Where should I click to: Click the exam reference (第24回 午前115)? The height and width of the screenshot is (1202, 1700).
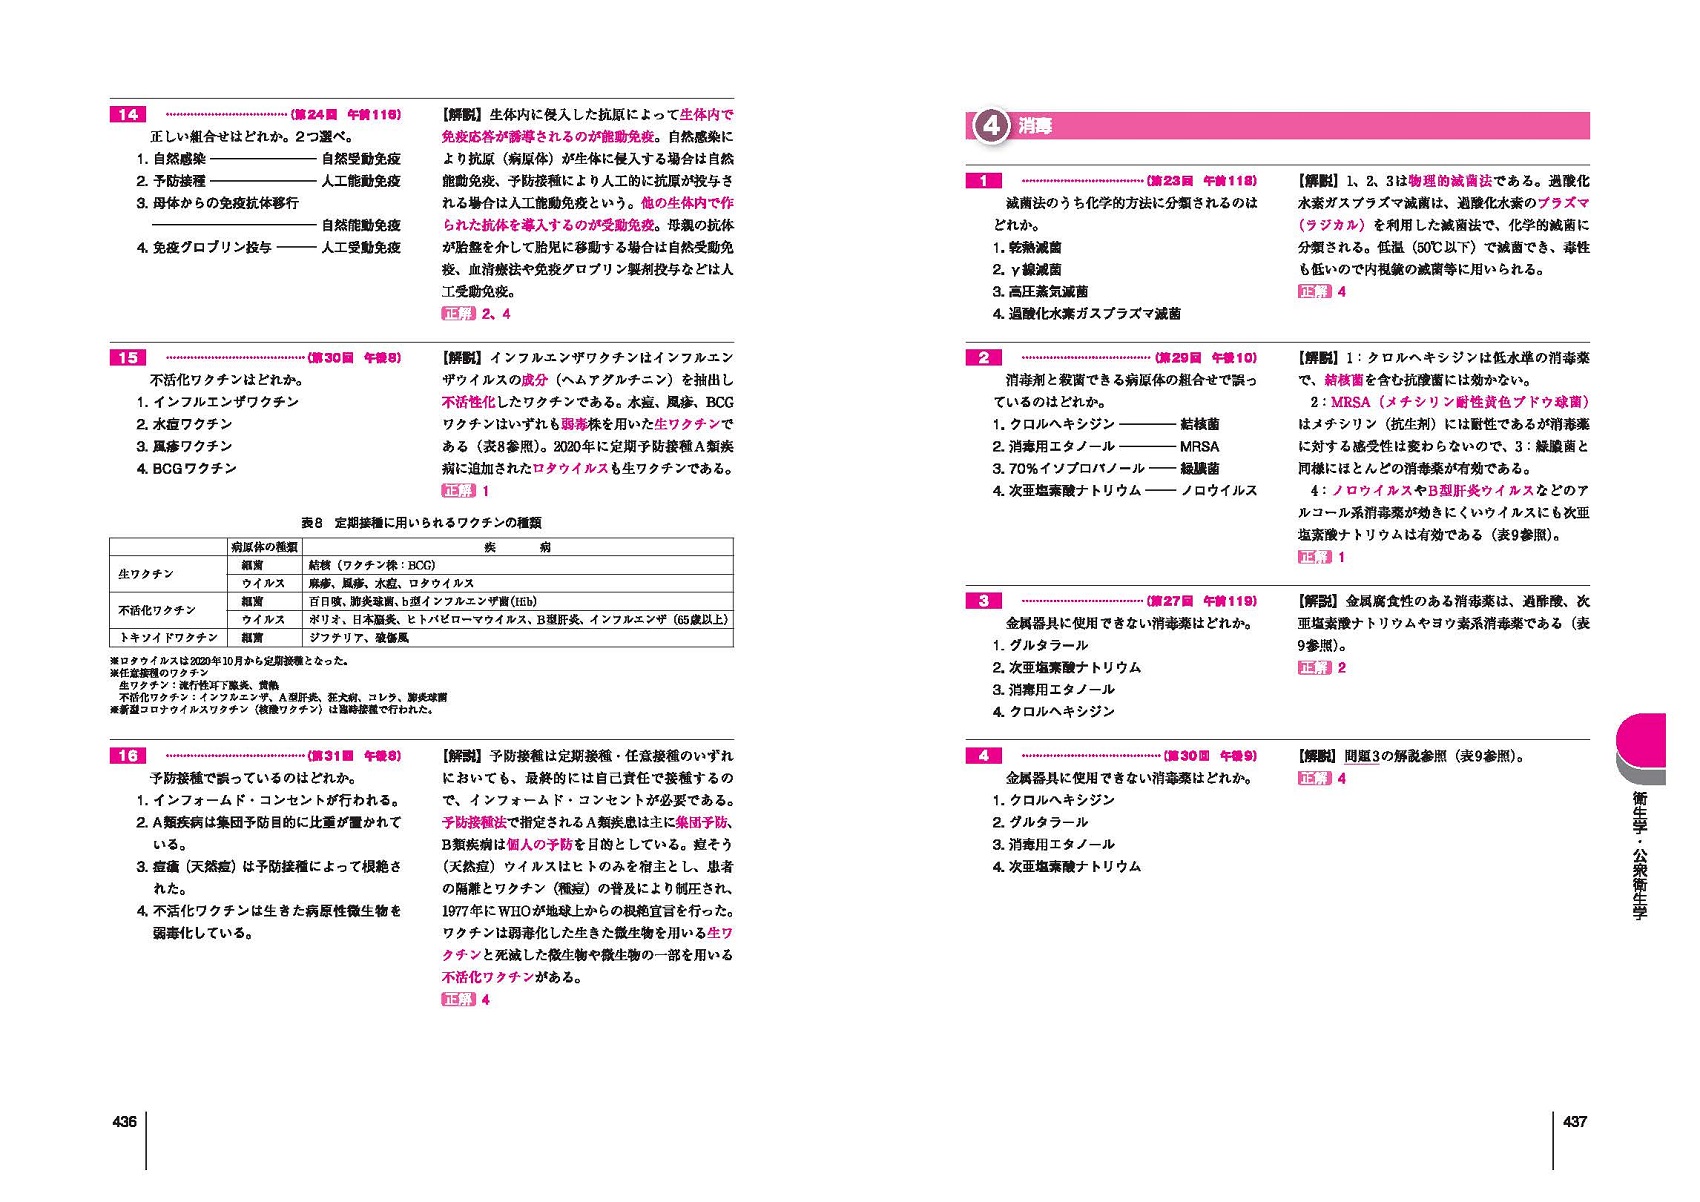345,114
